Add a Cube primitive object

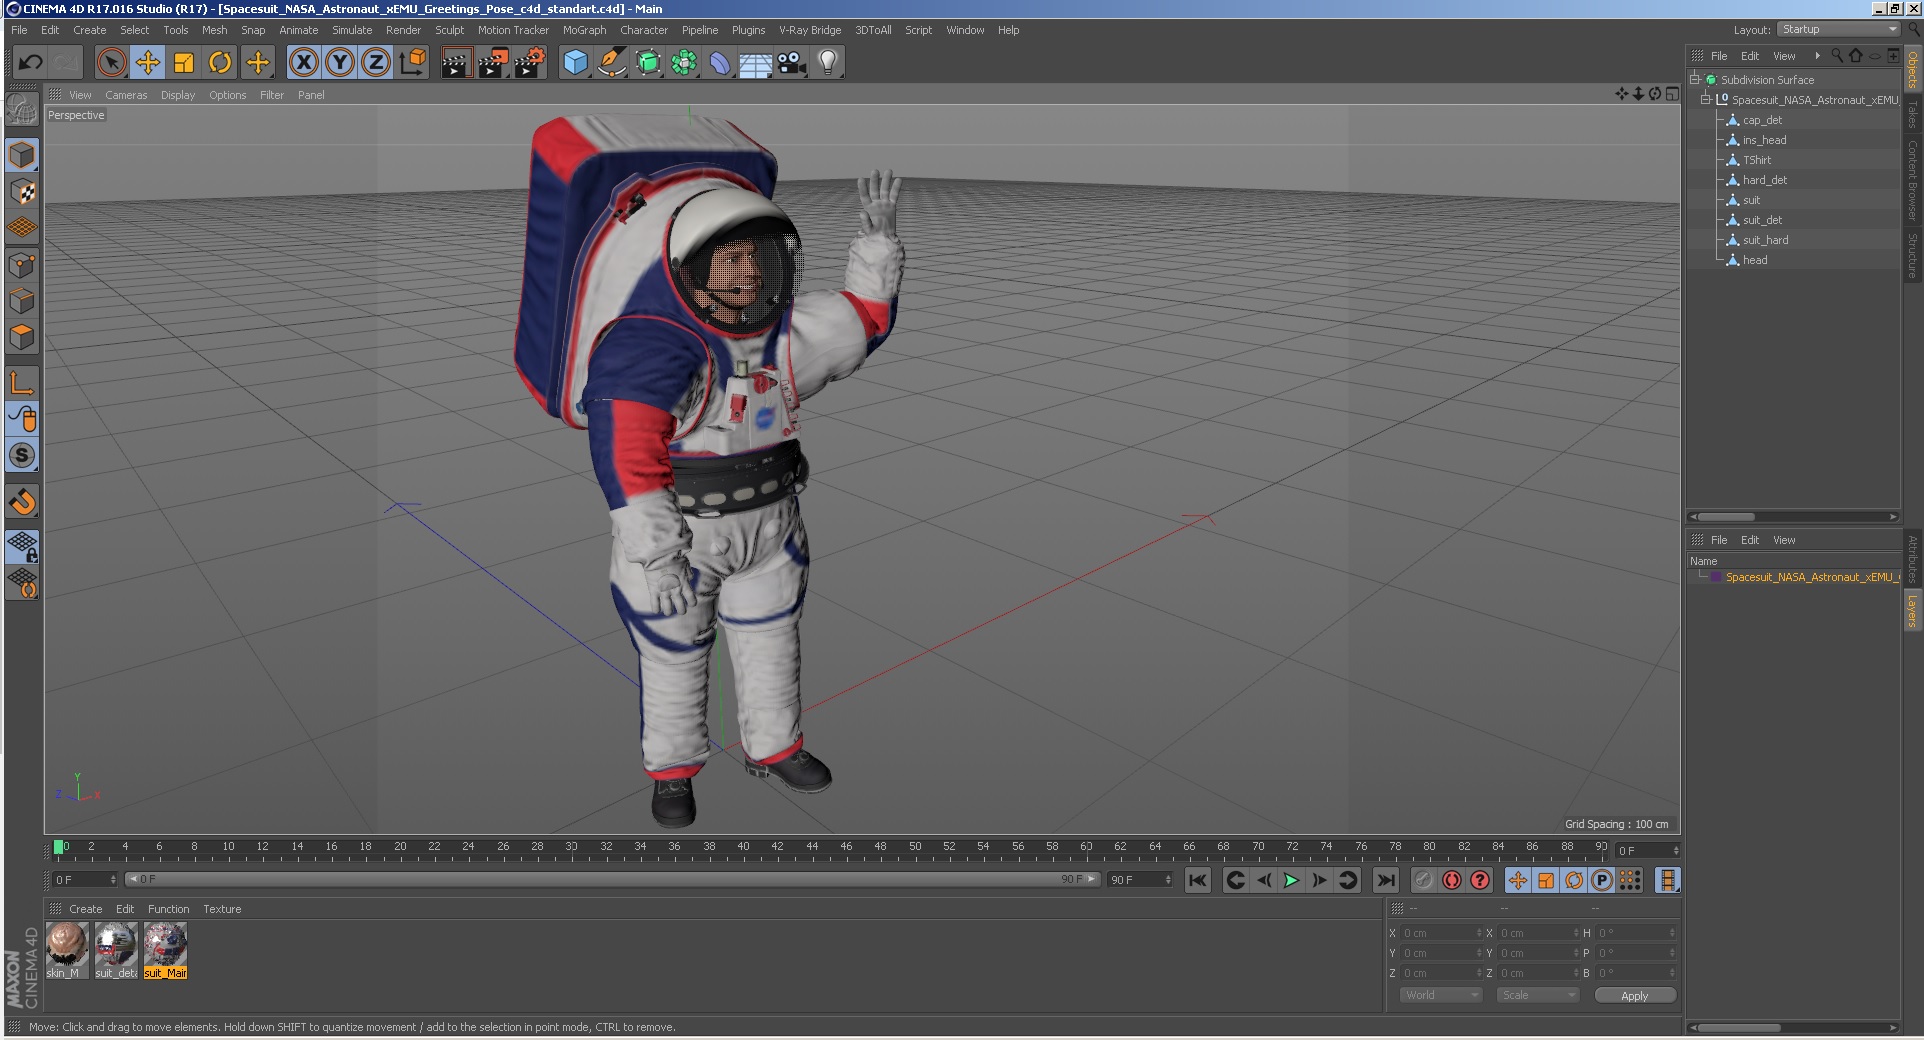tap(575, 63)
